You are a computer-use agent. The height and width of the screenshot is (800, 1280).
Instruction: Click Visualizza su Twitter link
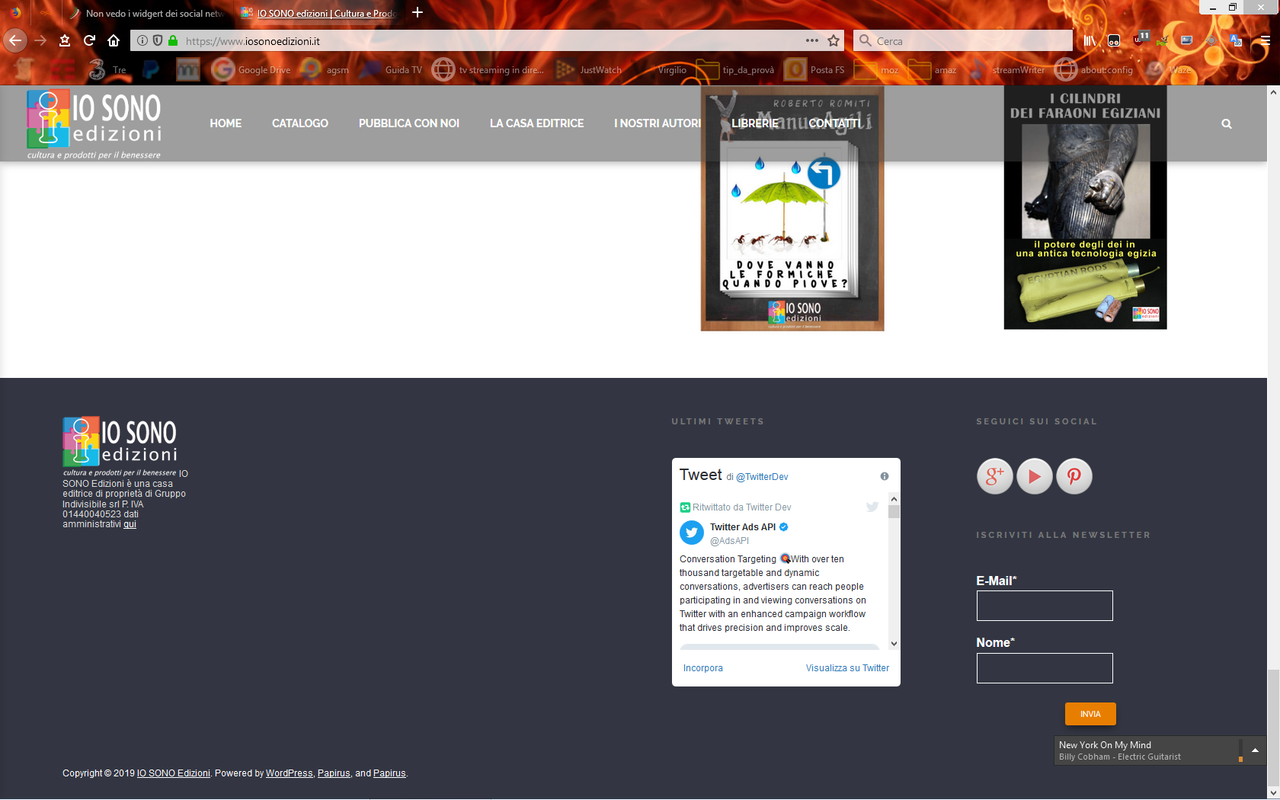(x=847, y=668)
